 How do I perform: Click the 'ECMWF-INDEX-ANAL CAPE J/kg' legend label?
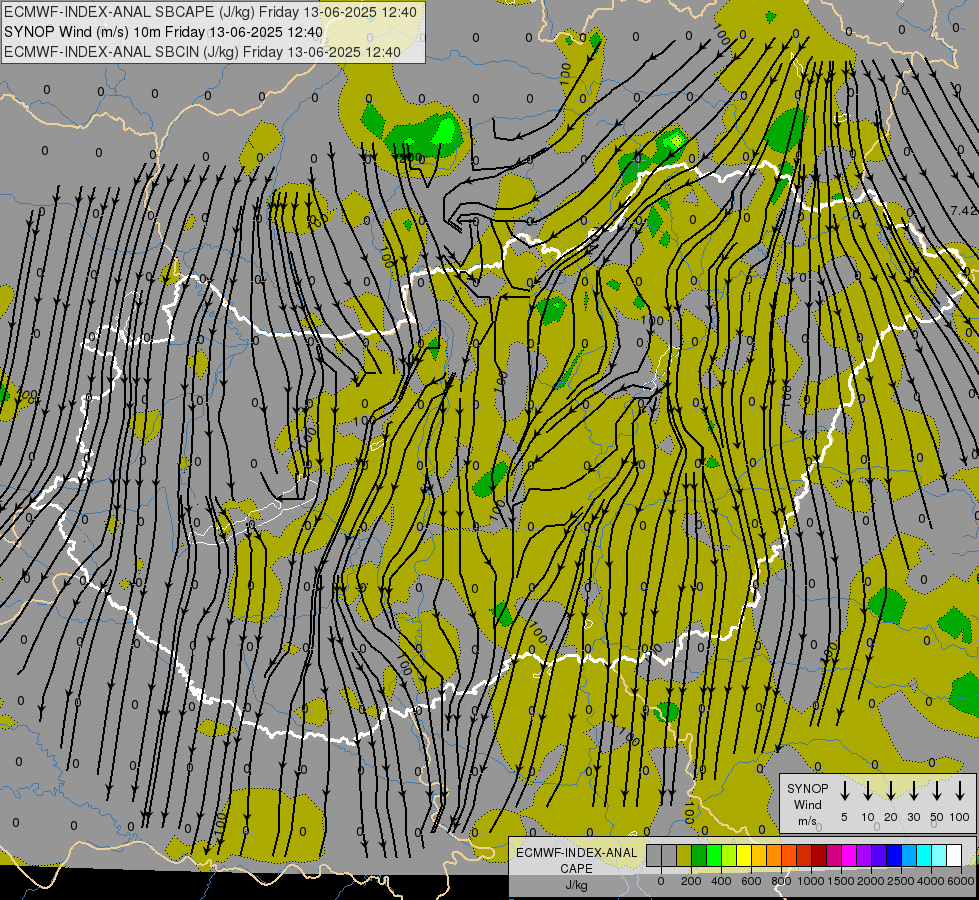[x=576, y=868]
